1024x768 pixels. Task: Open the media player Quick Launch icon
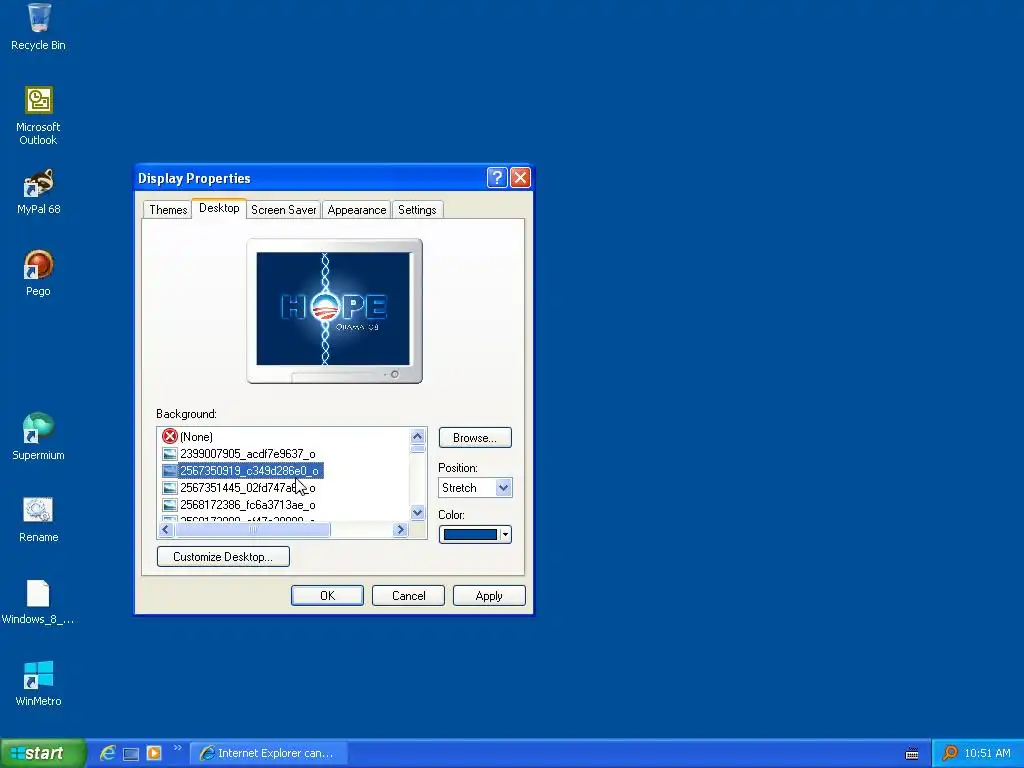pos(154,753)
